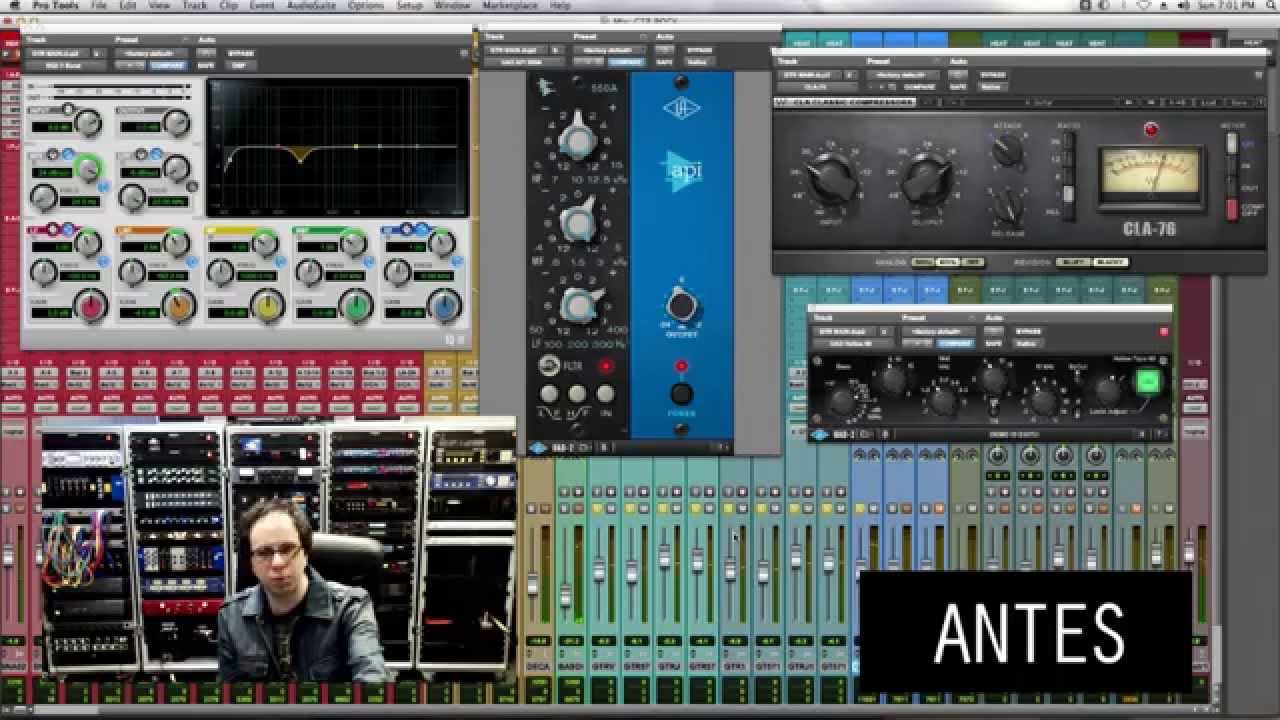Select ratio 20 on the CLA-76
1280x720 pixels.
click(1068, 139)
